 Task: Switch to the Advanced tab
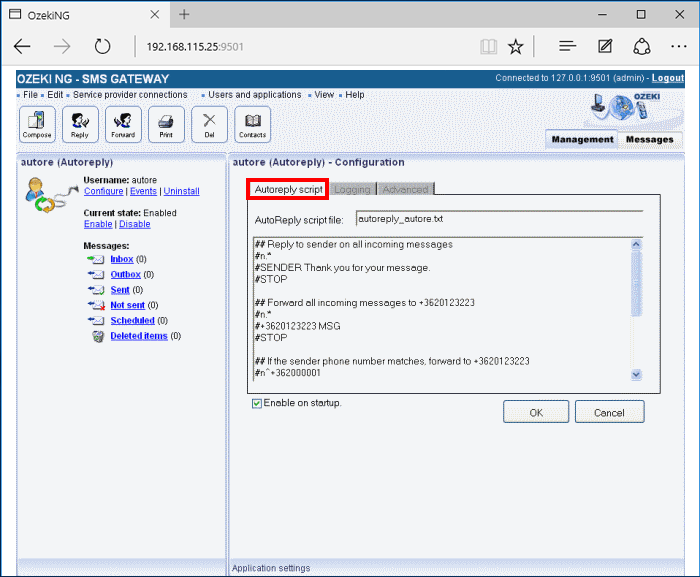(x=405, y=189)
